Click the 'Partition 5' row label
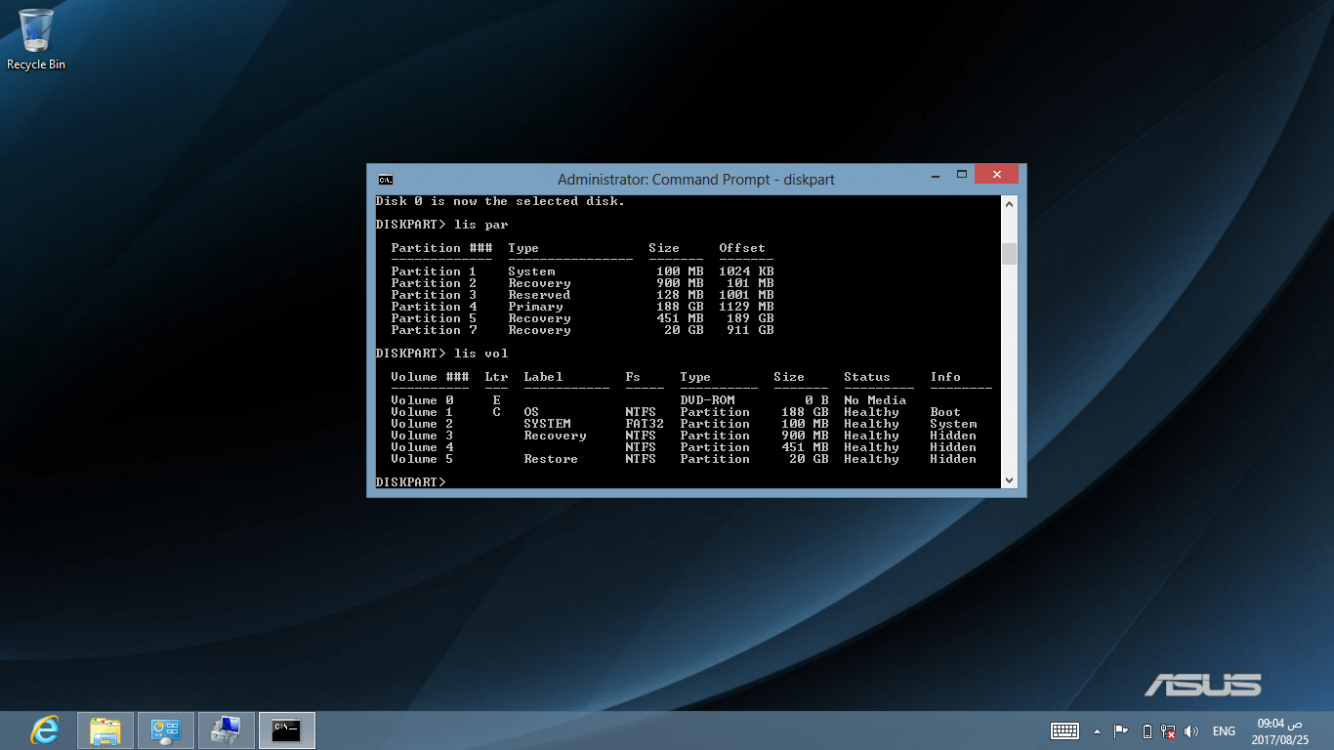The image size is (1334, 750). (434, 318)
